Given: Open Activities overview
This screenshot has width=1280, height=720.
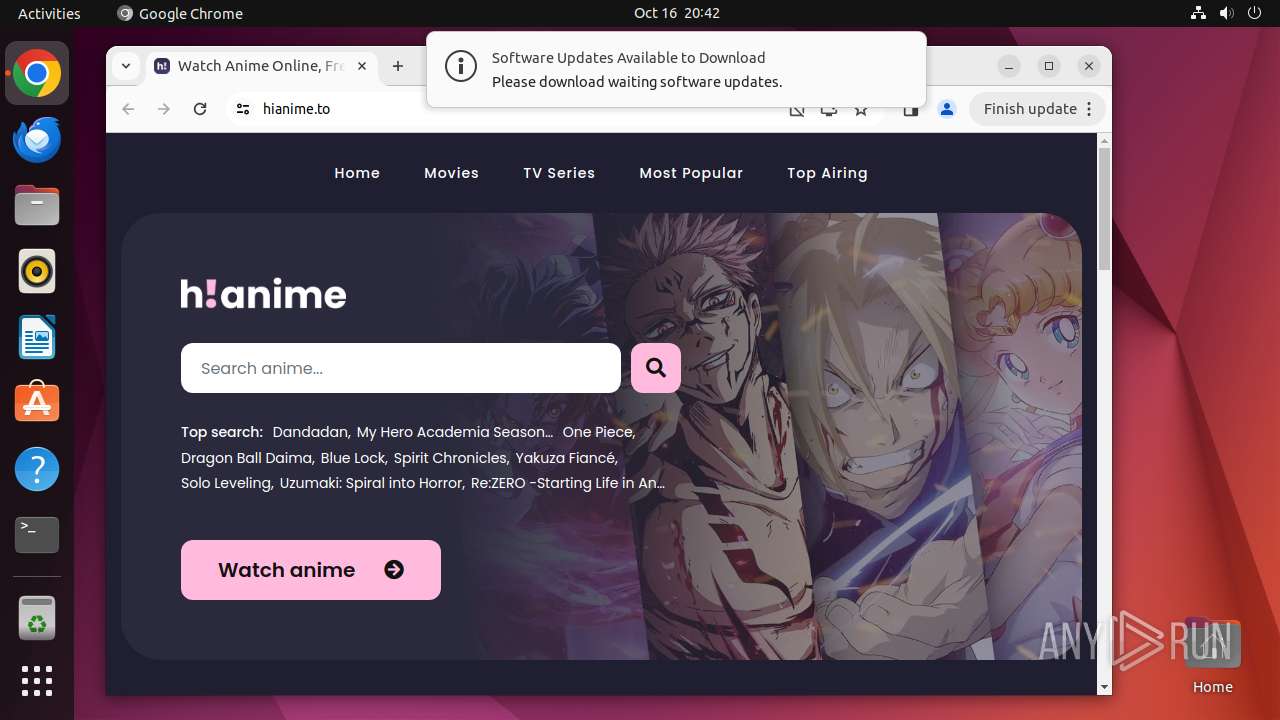Looking at the screenshot, I should (x=49, y=13).
